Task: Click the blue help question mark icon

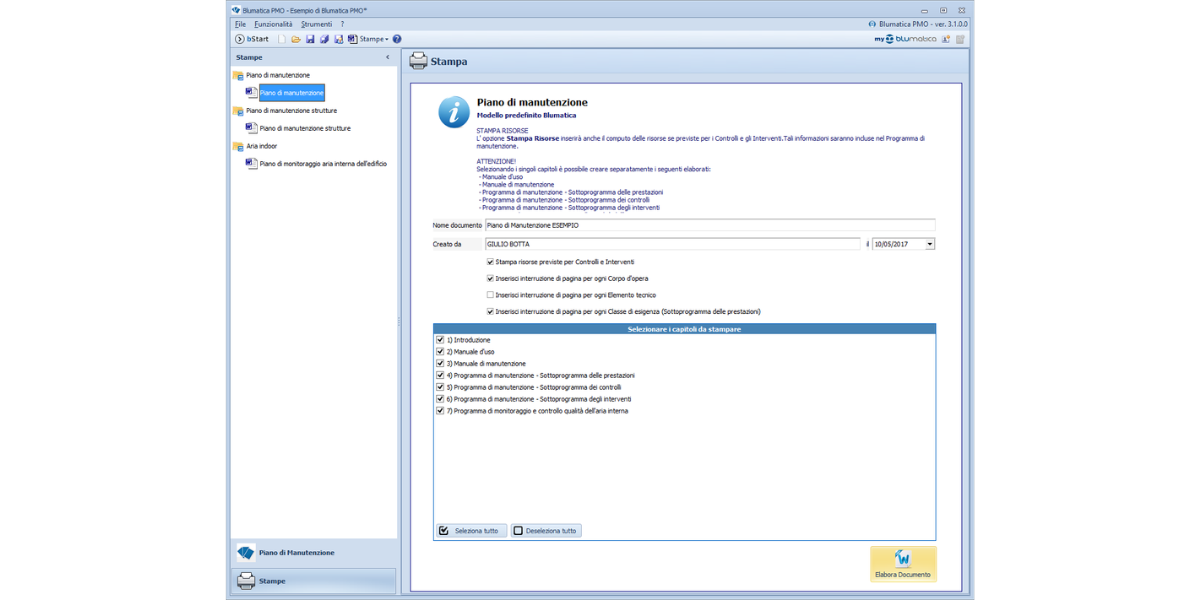Action: pos(397,39)
